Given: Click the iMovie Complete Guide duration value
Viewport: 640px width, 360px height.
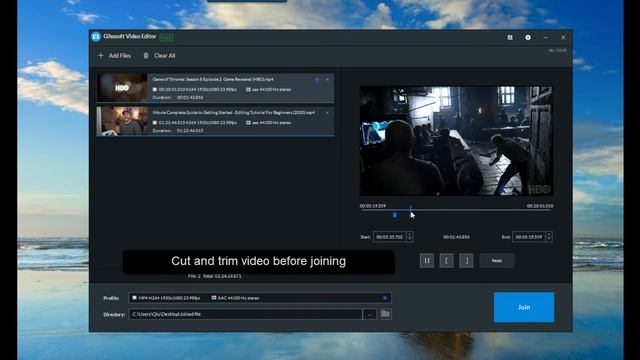Looking at the screenshot, I should tap(190, 131).
